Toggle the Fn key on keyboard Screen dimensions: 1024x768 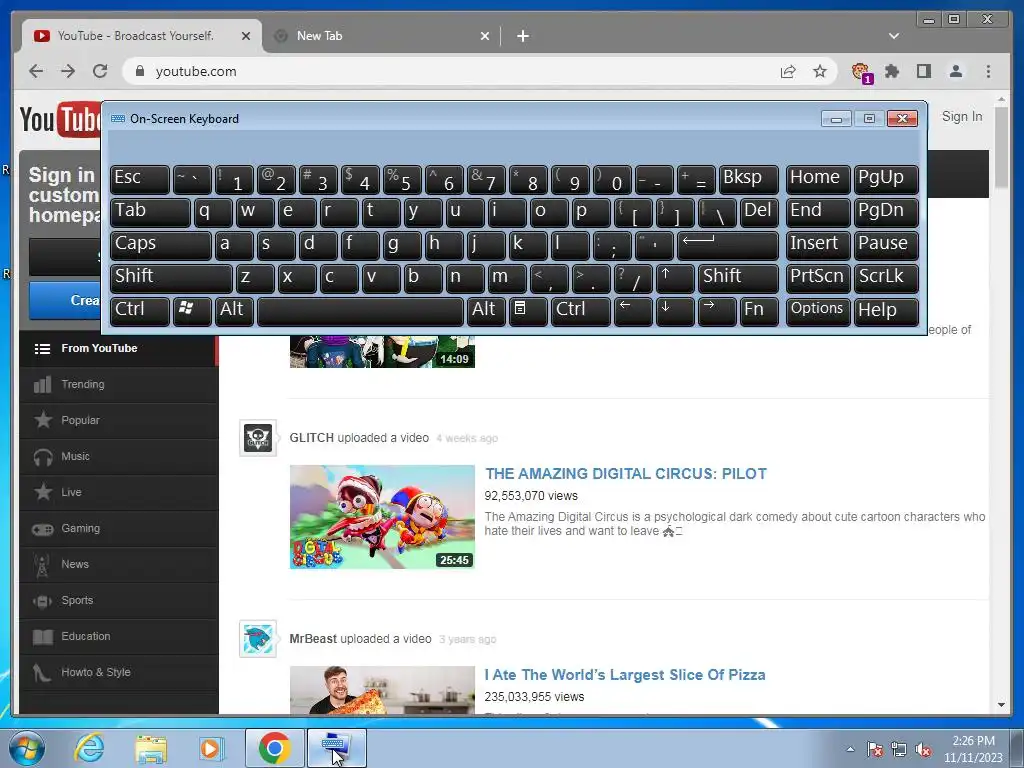(759, 311)
